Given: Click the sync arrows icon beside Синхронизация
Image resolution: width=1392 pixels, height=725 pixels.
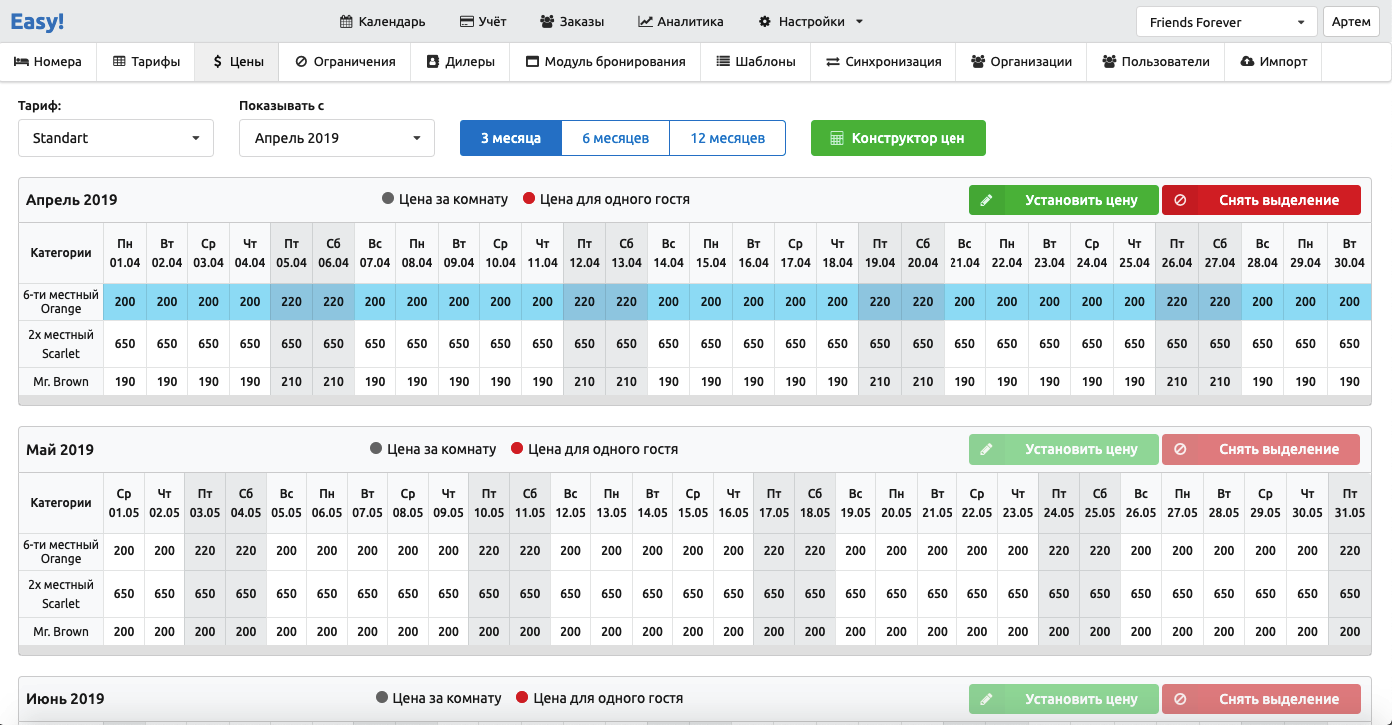Looking at the screenshot, I should tap(832, 61).
